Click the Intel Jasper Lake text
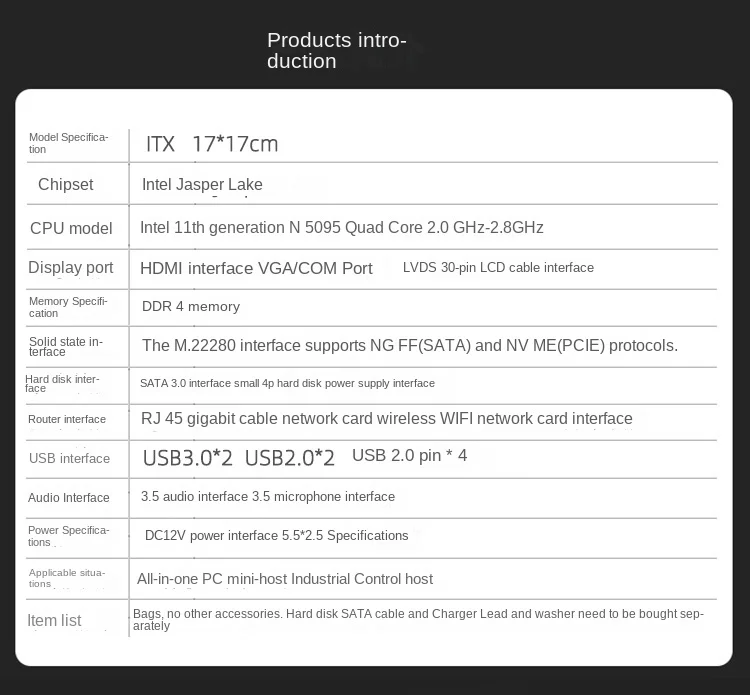750x695 pixels. [x=202, y=184]
